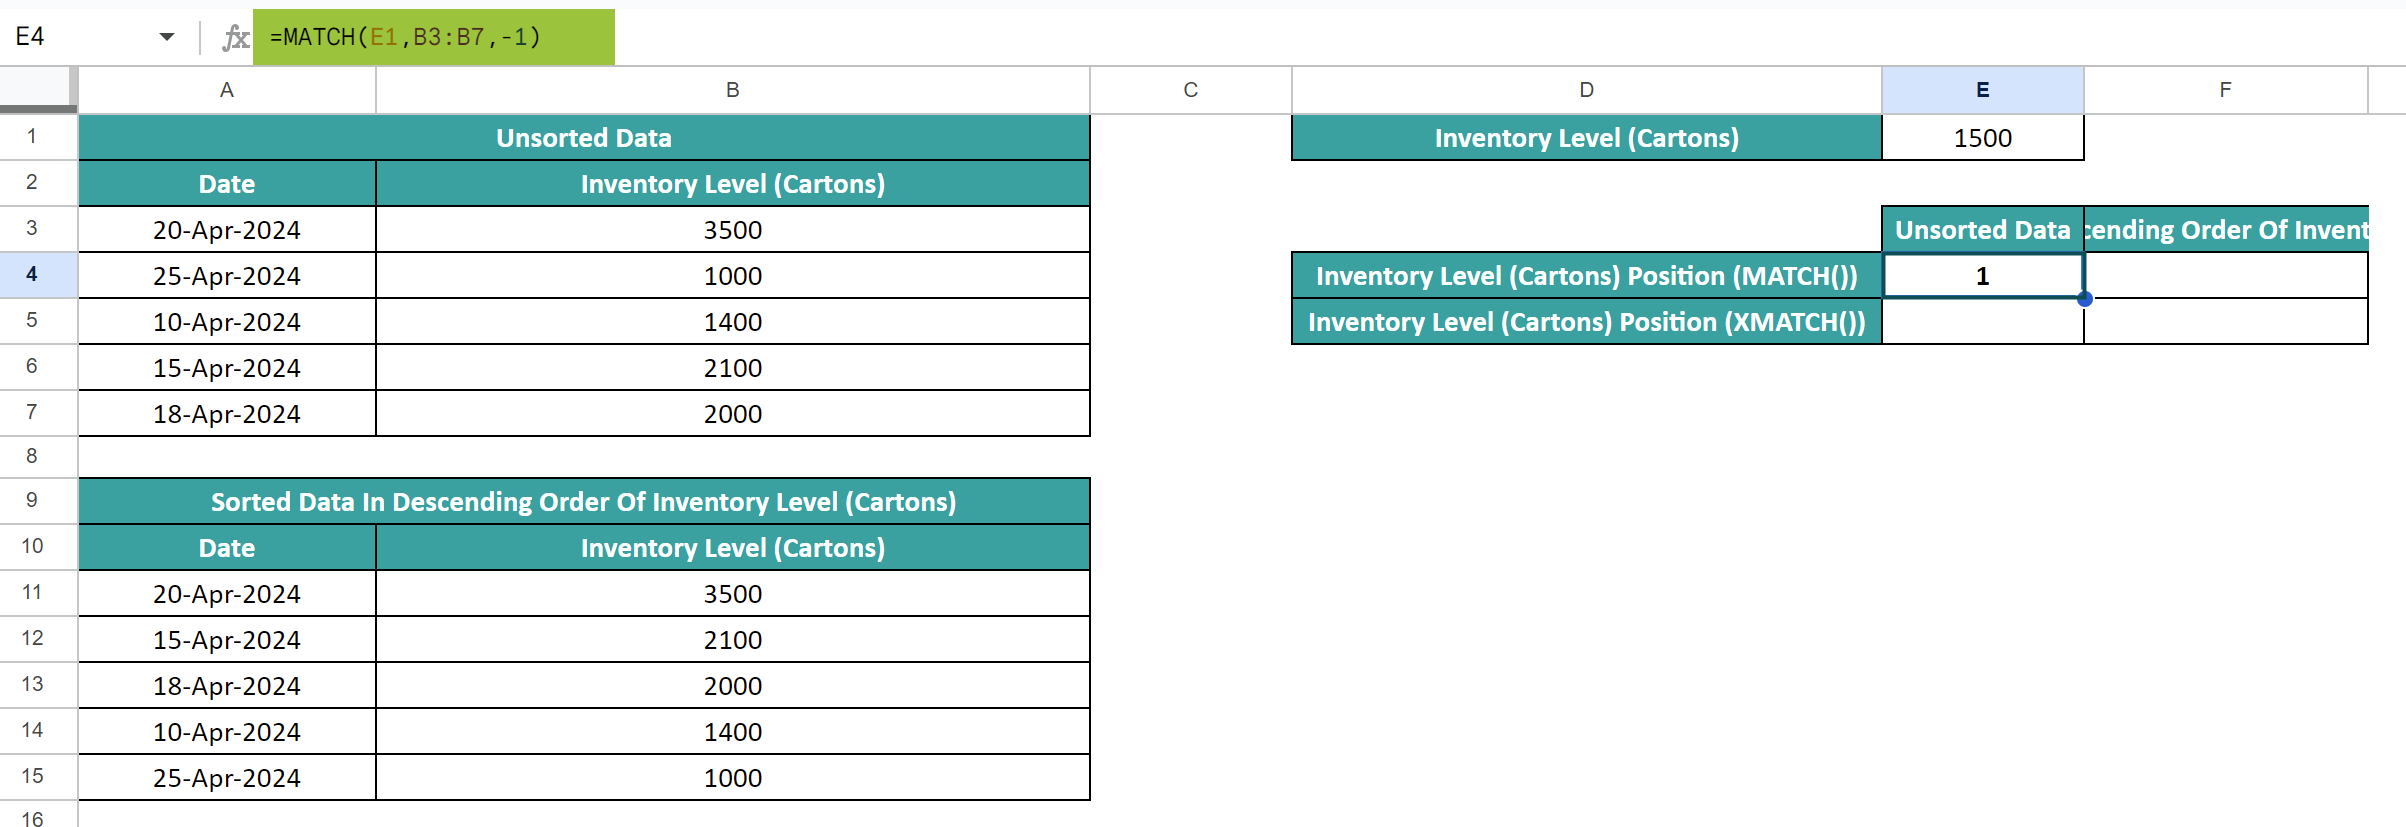Viewport: 2406px width, 827px height.
Task: Select column C header
Action: pos(1191,90)
